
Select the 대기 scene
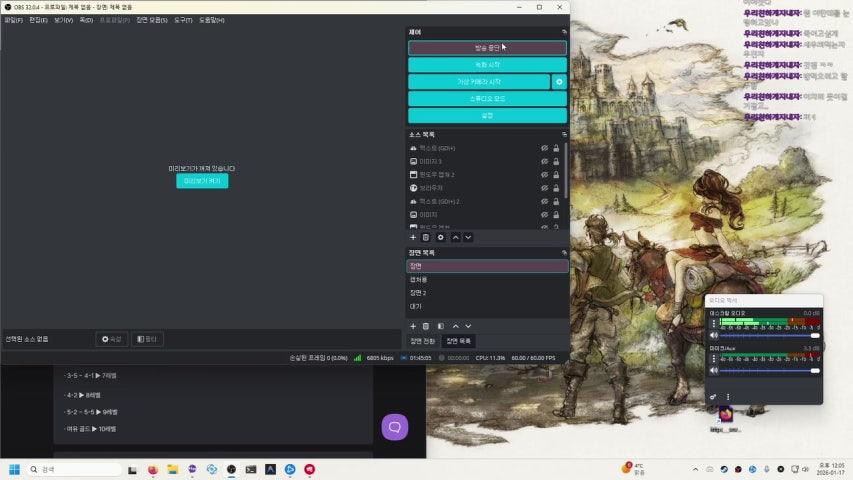point(487,306)
